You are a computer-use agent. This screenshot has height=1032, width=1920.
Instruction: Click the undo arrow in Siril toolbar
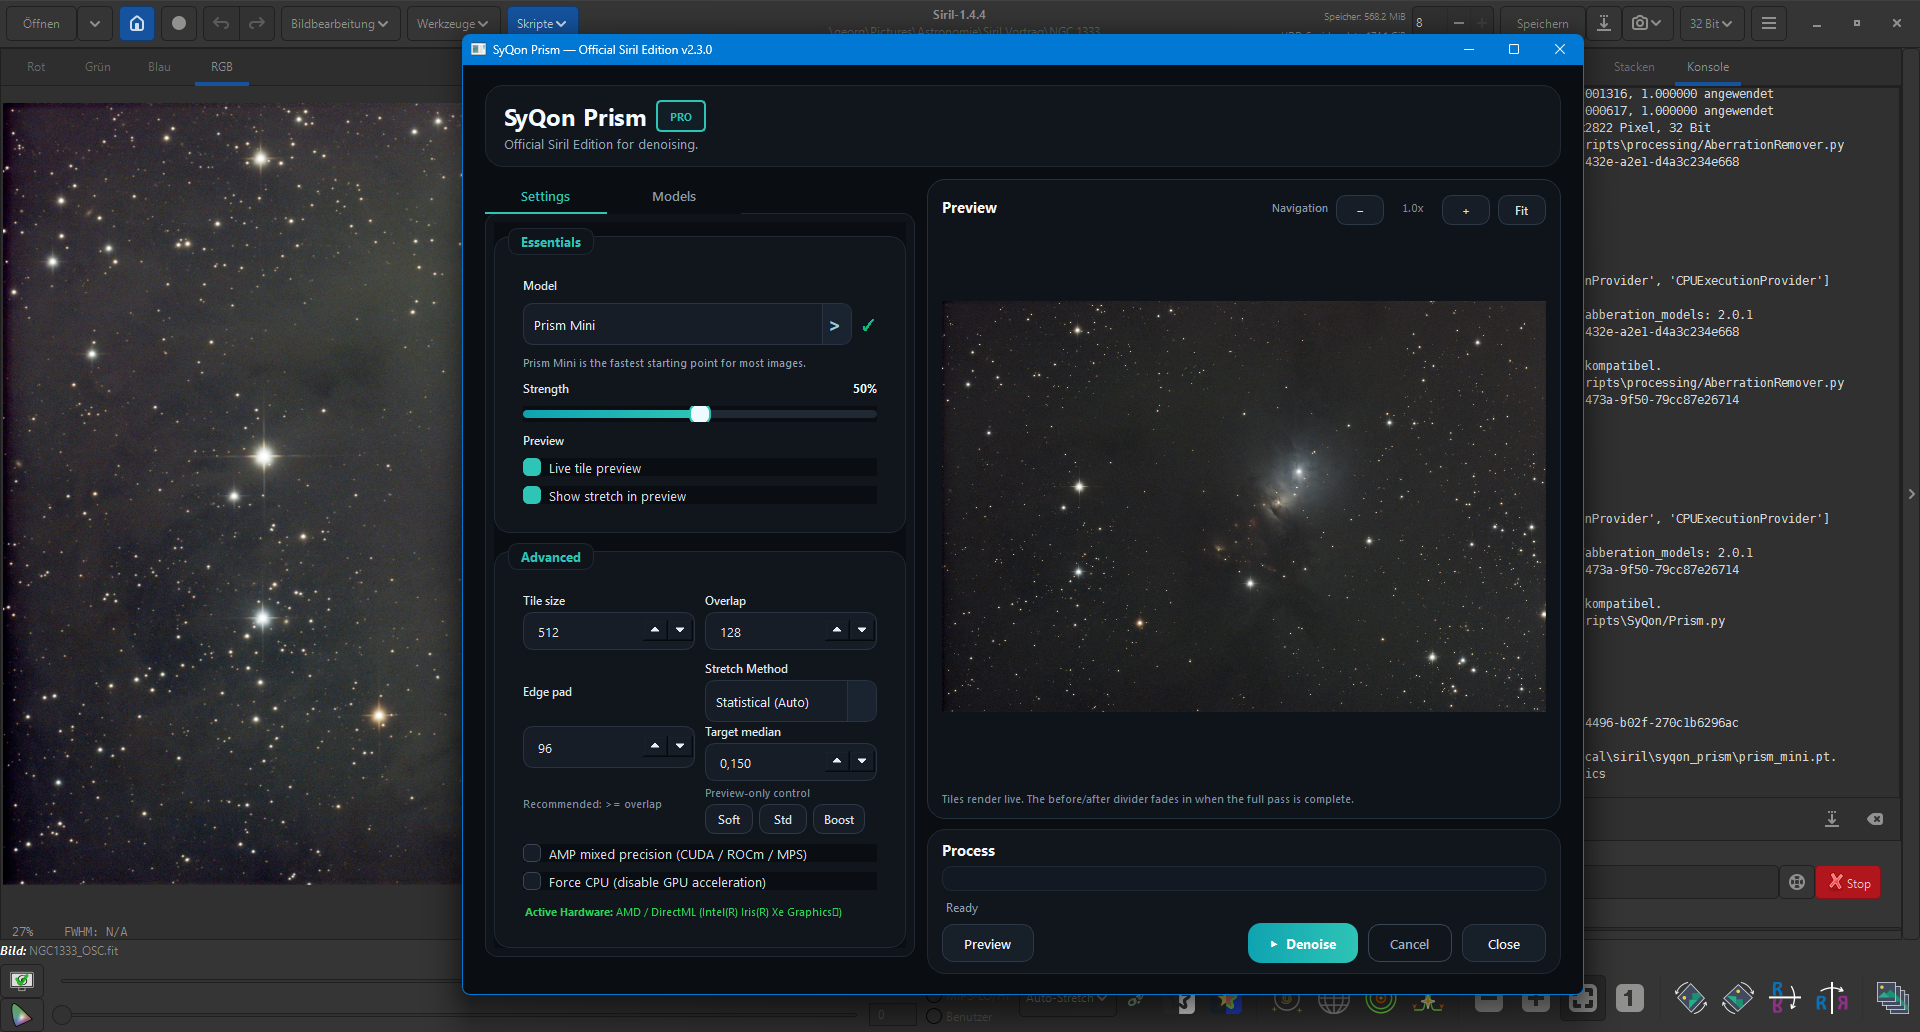[x=221, y=23]
